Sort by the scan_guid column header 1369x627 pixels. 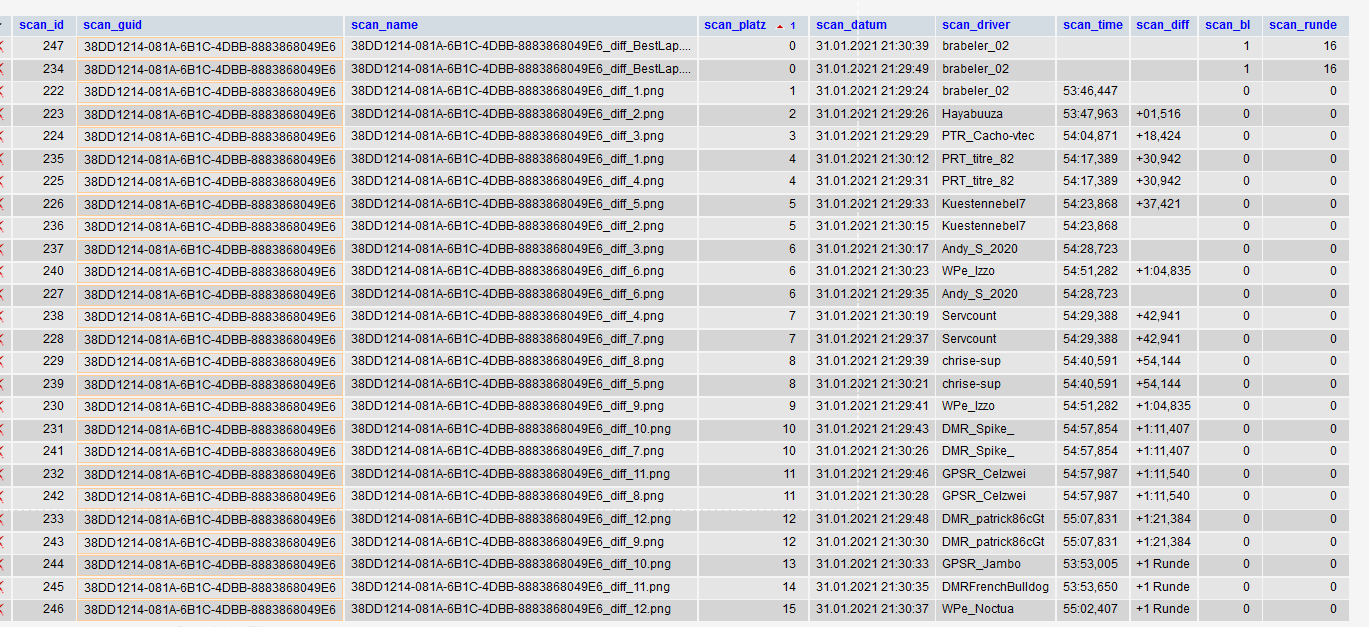point(112,25)
